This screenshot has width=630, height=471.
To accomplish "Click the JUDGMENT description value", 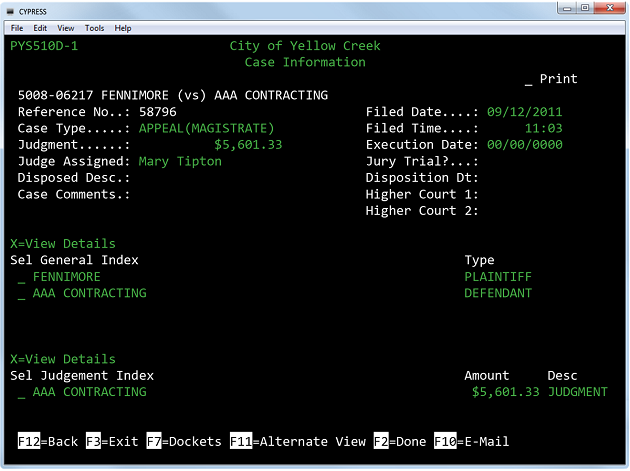I will (x=578, y=392).
